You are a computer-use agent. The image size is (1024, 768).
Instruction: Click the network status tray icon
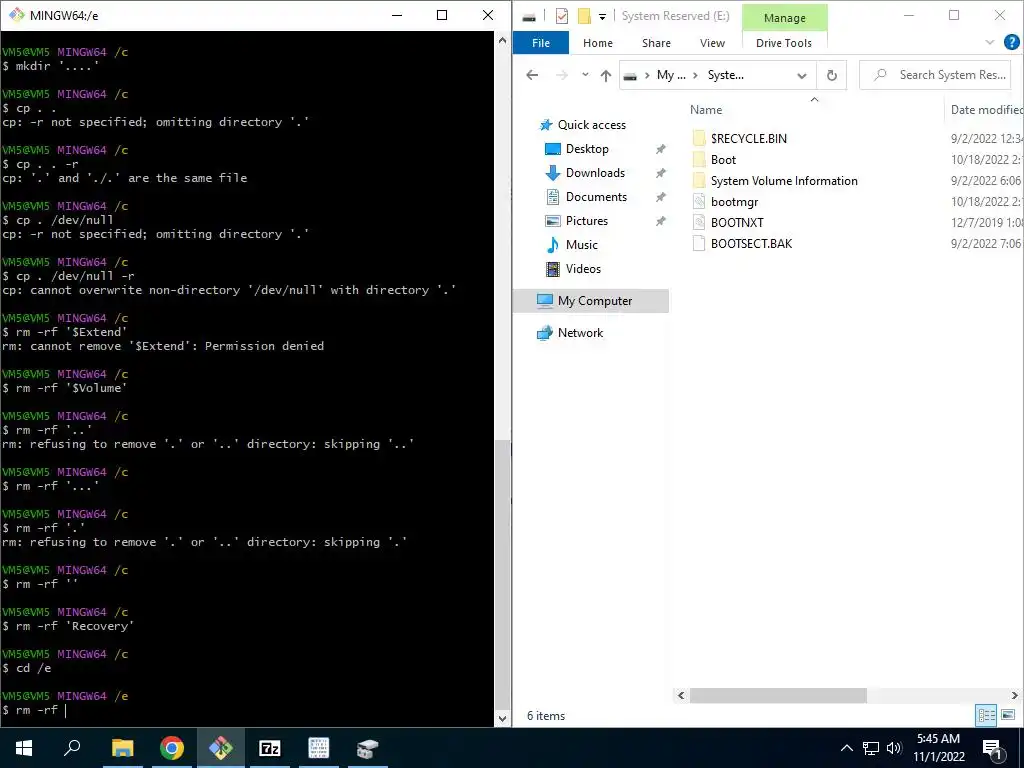coord(871,748)
